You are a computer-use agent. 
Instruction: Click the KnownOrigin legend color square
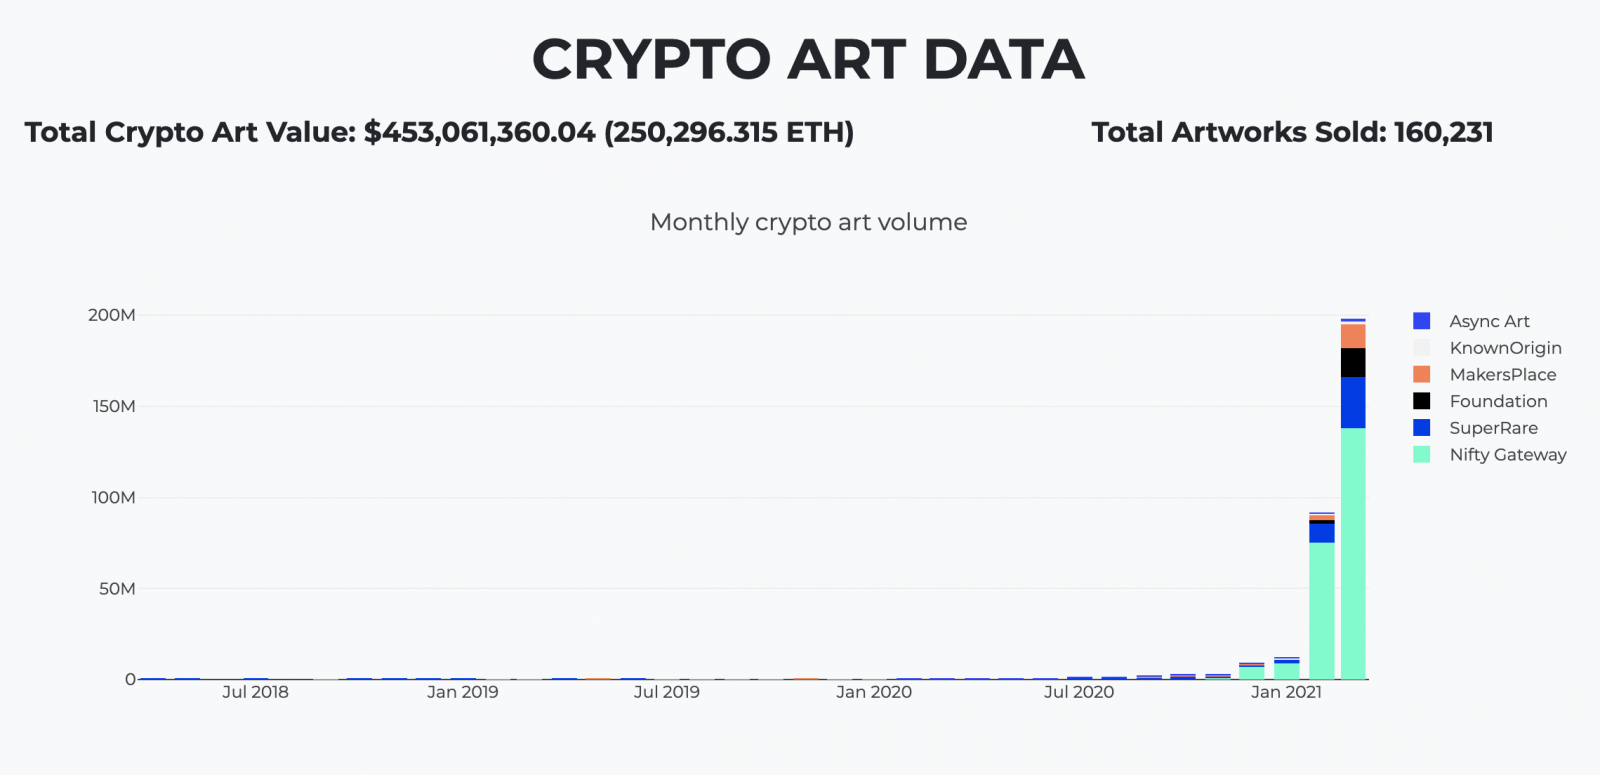[x=1421, y=348]
